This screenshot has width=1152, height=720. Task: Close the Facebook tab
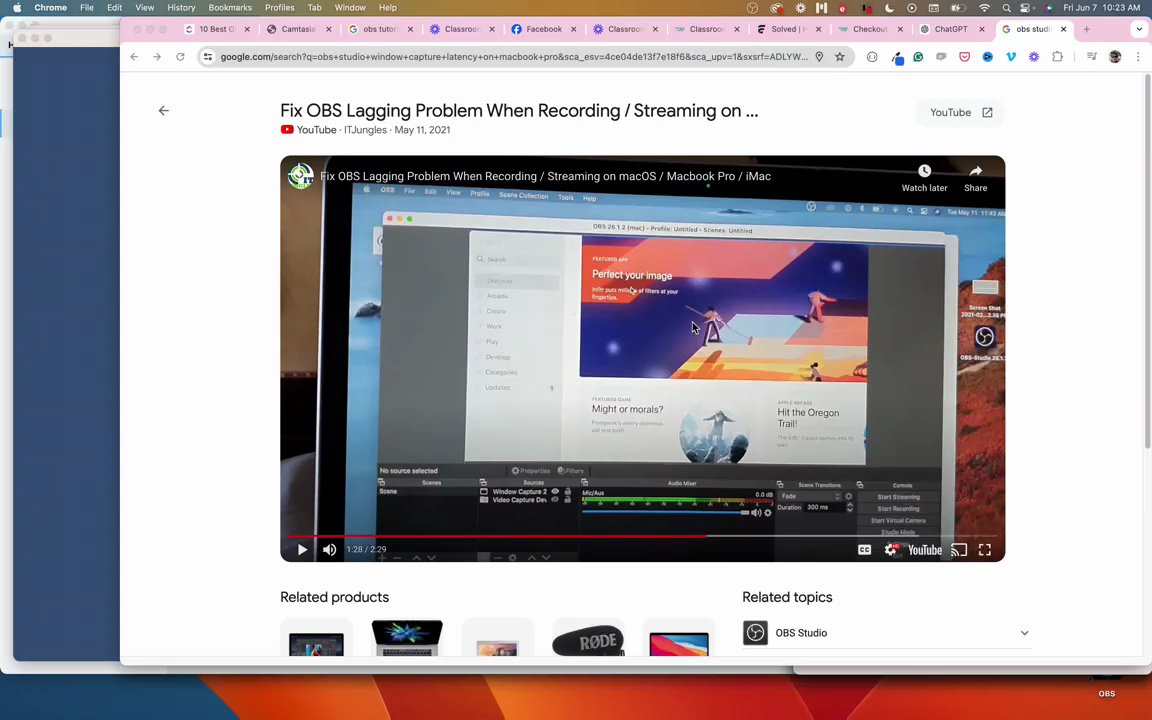click(574, 29)
